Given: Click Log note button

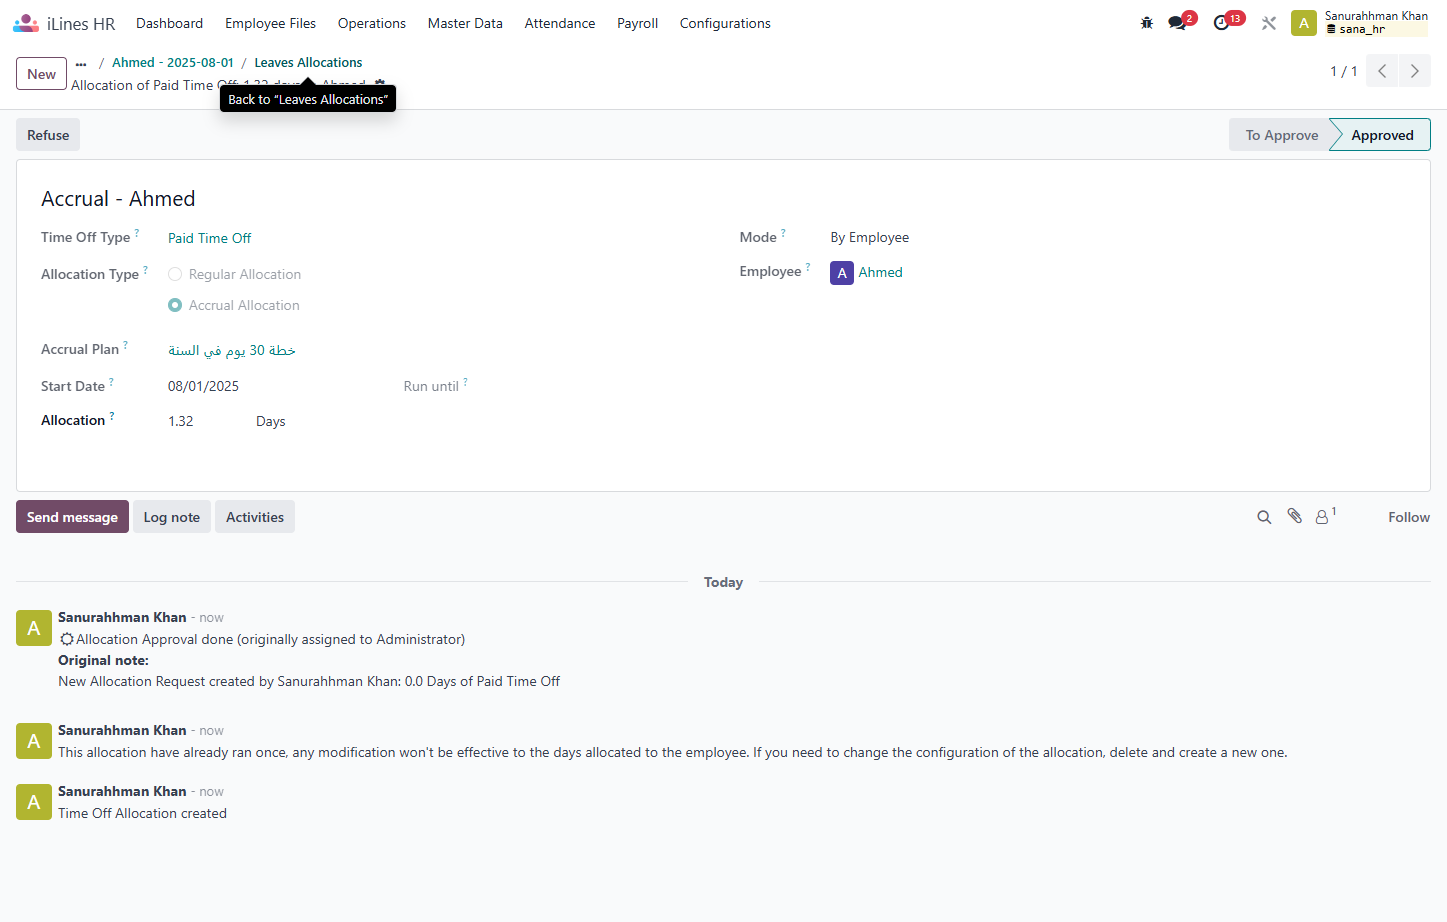Looking at the screenshot, I should (x=172, y=517).
